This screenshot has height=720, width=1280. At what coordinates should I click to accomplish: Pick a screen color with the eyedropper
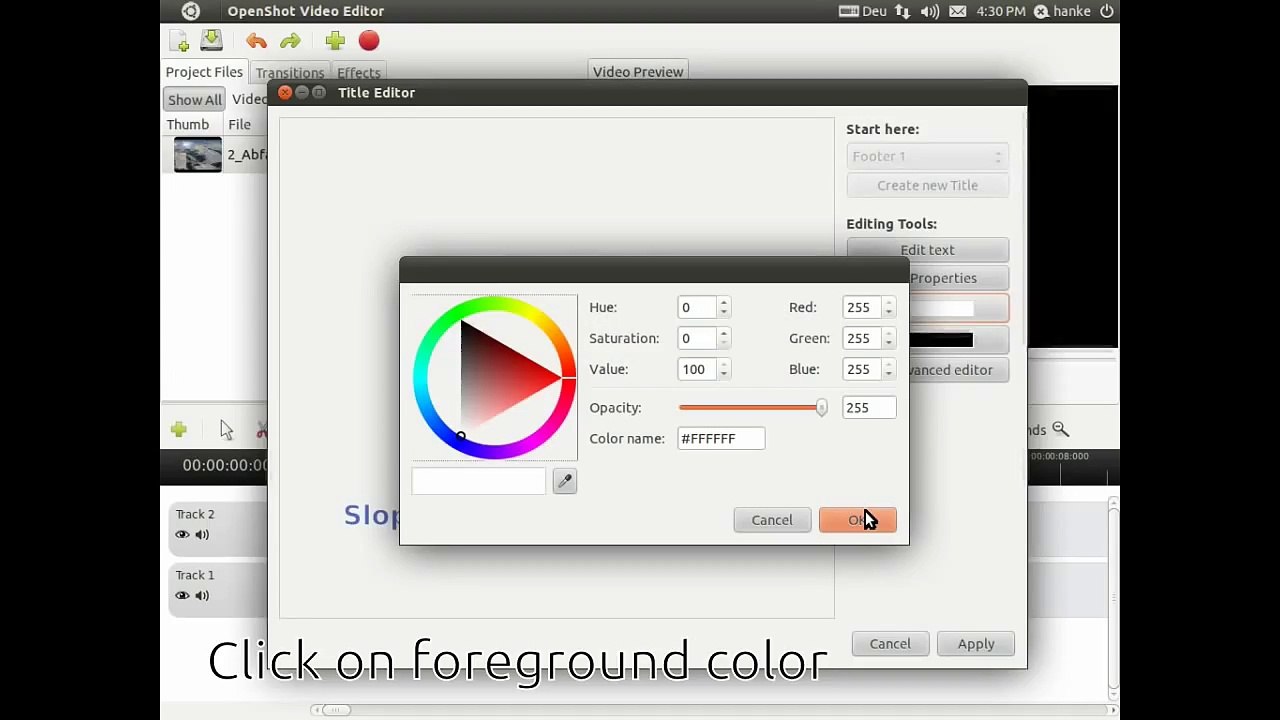point(565,482)
